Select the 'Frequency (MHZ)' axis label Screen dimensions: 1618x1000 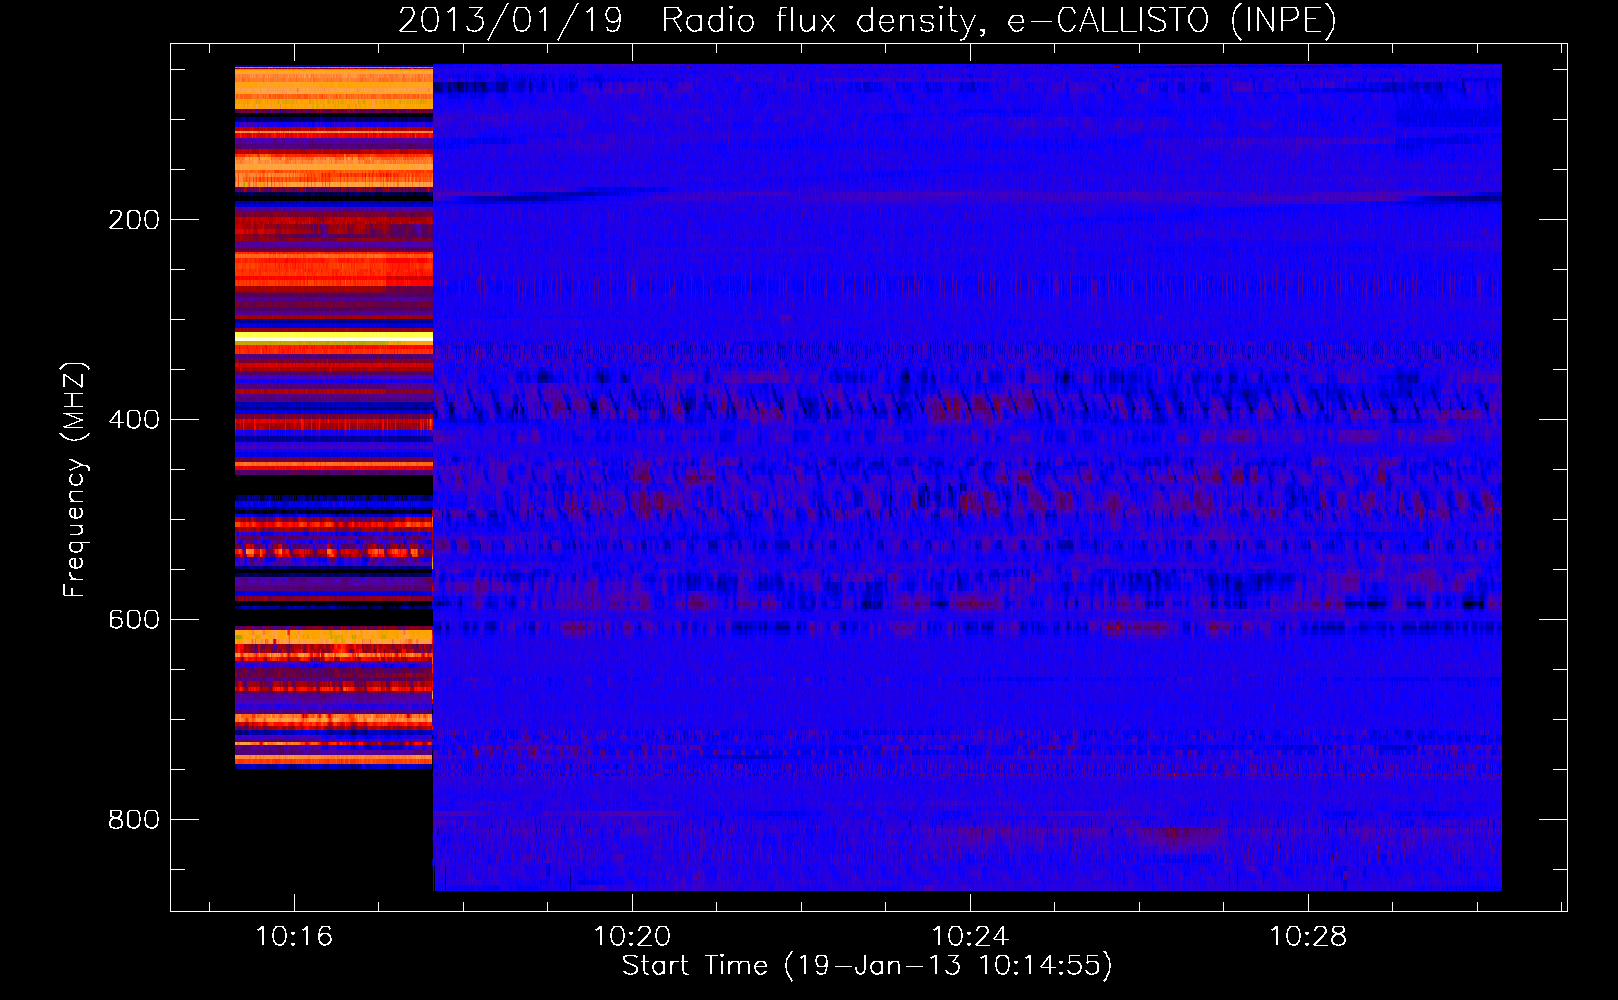coord(75,480)
